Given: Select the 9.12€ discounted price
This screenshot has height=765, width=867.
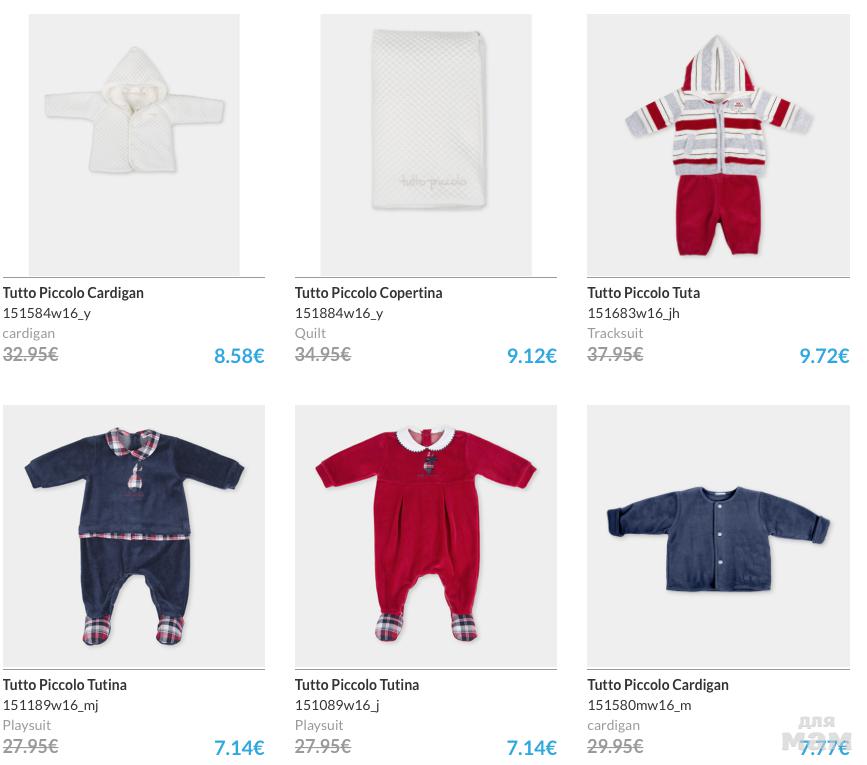Looking at the screenshot, I should click(531, 356).
